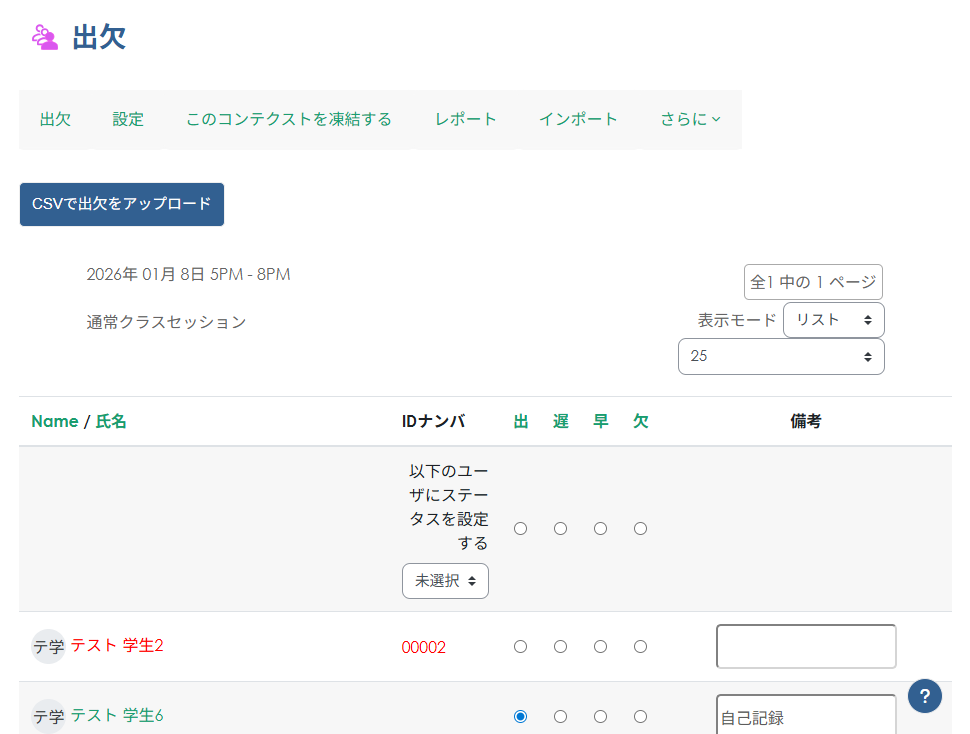Click the attendance module icon beside the title
Viewport: 970px width, 734px height.
click(x=45, y=37)
